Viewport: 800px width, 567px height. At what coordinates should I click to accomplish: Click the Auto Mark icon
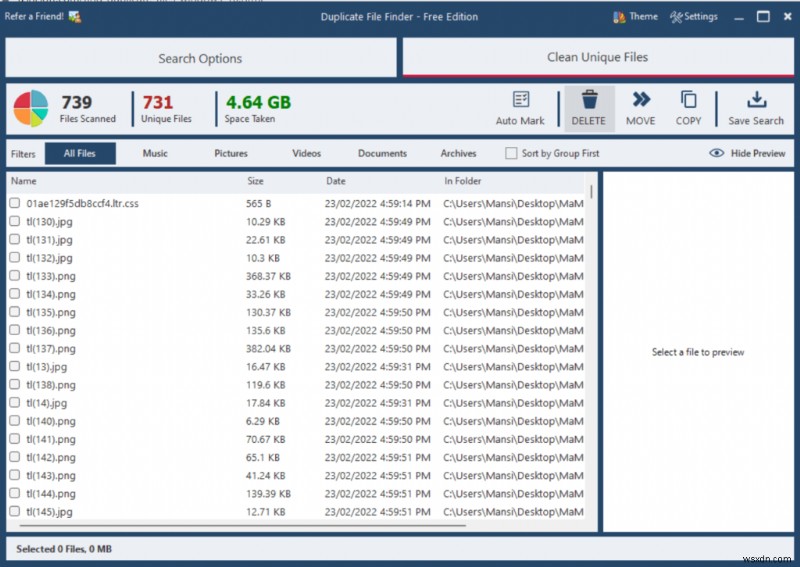[x=520, y=101]
